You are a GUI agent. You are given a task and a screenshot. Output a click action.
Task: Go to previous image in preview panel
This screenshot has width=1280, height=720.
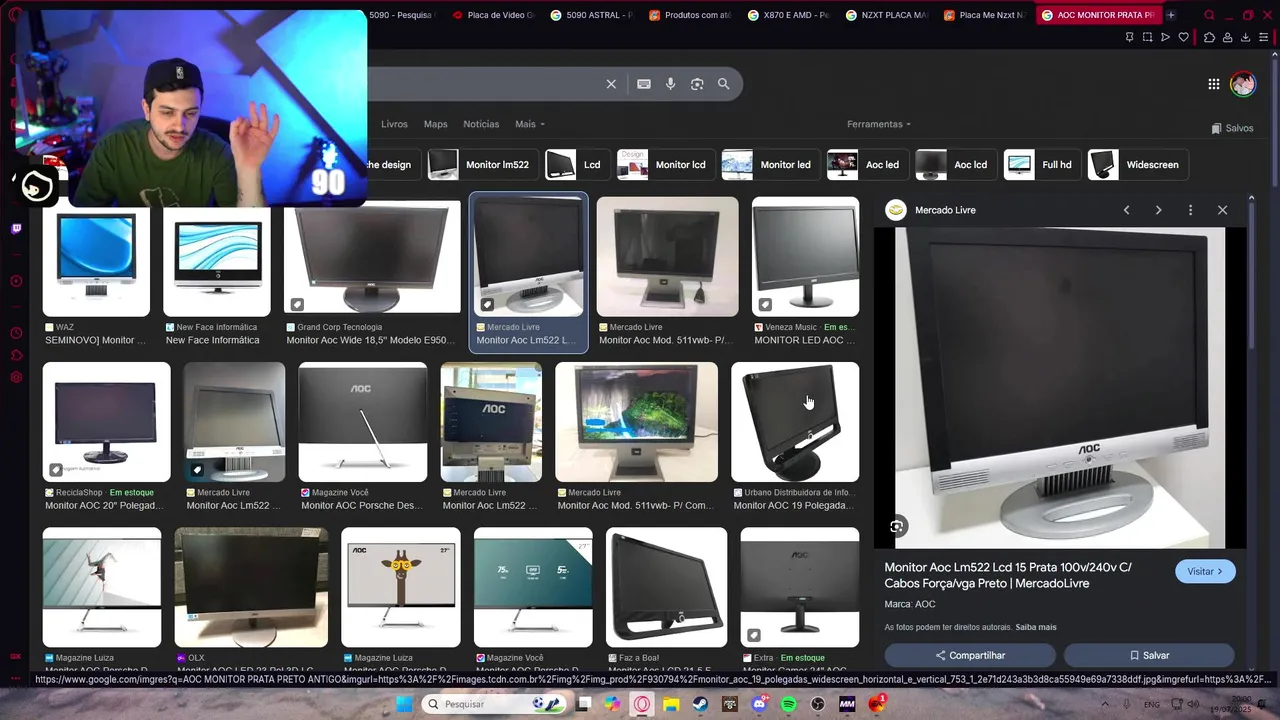[x=1126, y=210]
